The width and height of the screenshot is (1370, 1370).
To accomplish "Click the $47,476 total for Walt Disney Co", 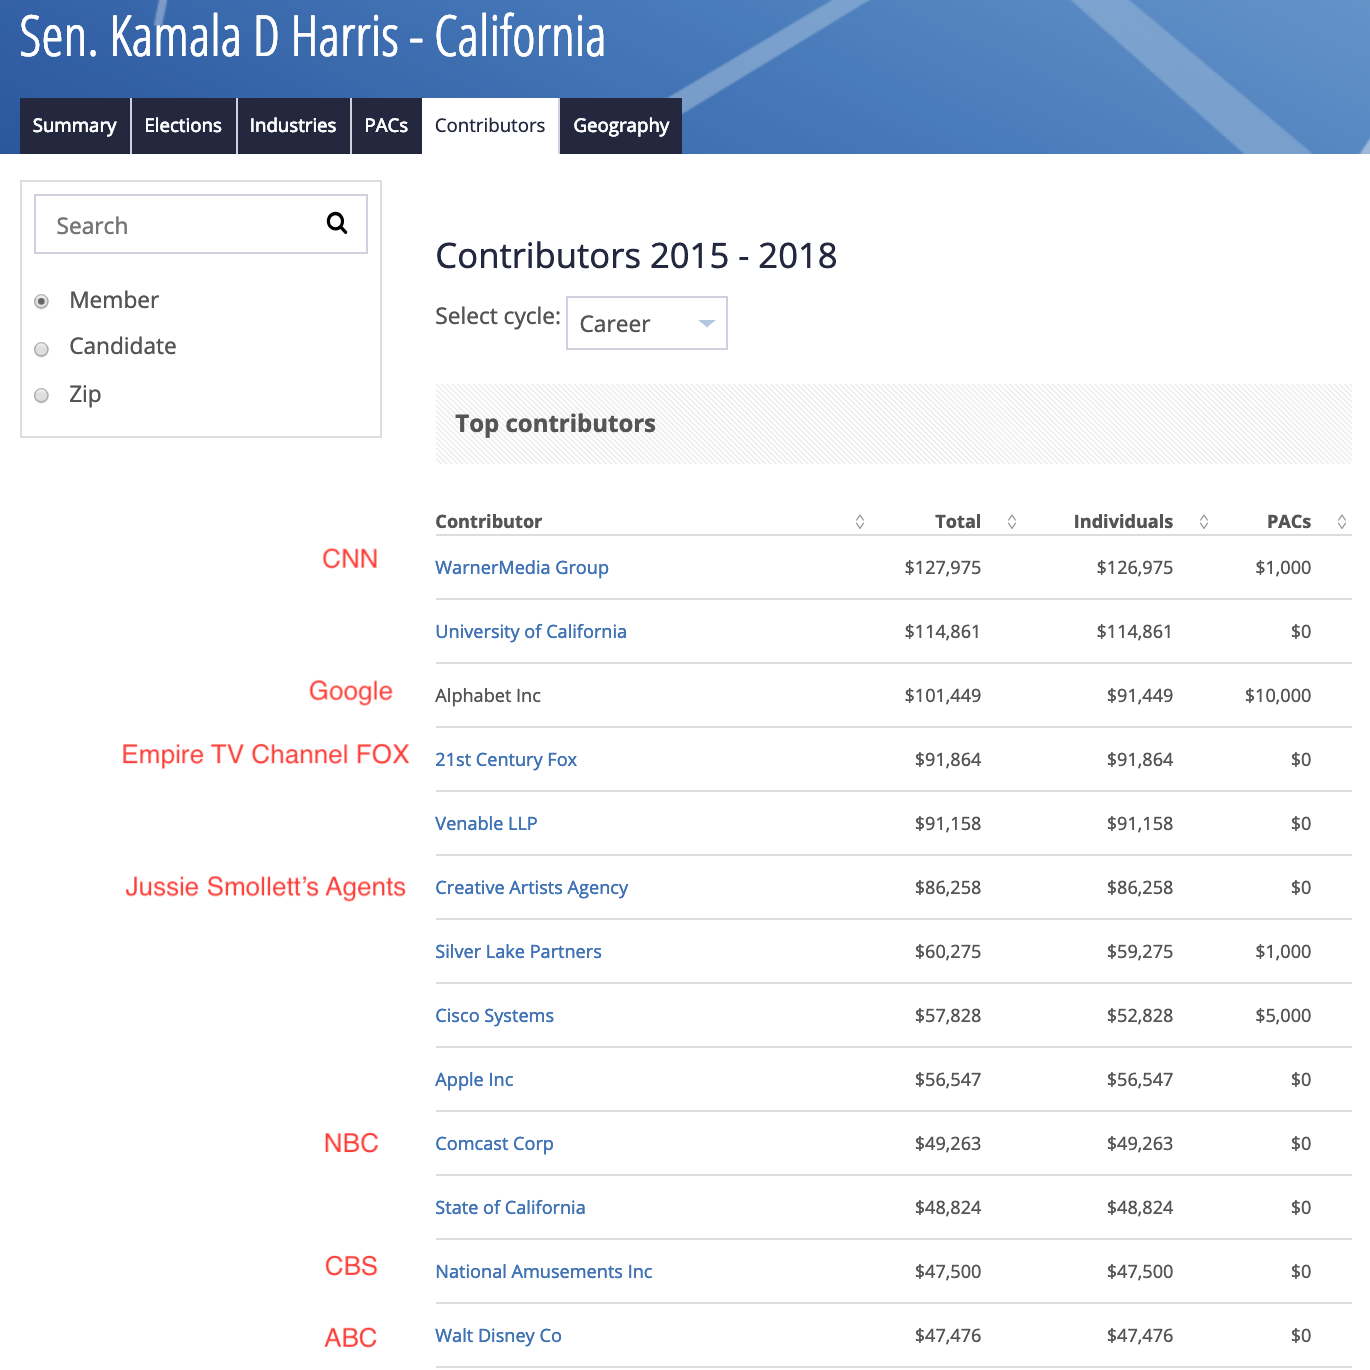I will [948, 1336].
